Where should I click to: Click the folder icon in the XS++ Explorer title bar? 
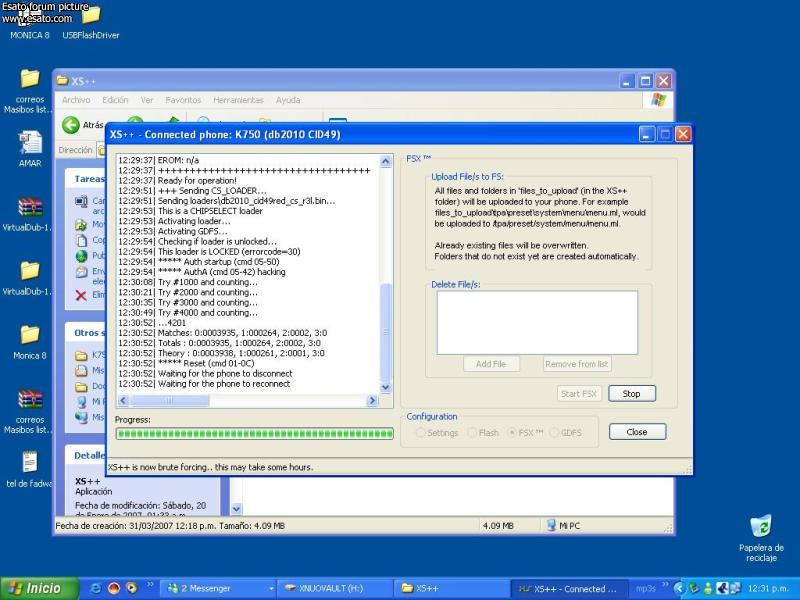[62, 81]
